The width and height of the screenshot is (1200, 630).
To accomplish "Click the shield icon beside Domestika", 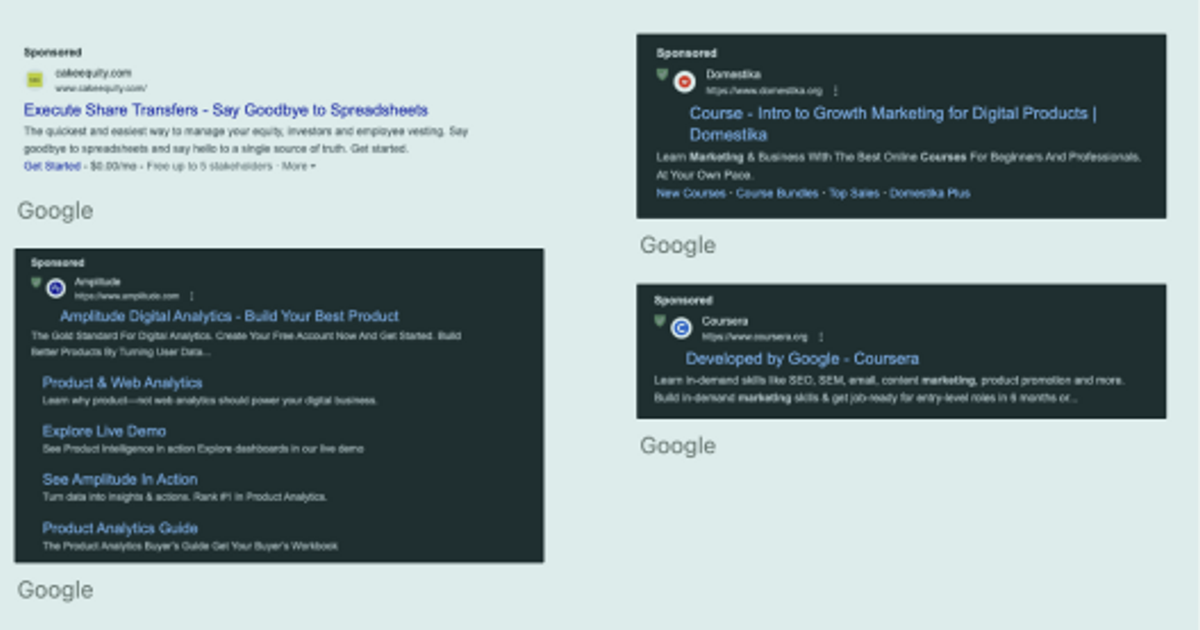I will 660,74.
